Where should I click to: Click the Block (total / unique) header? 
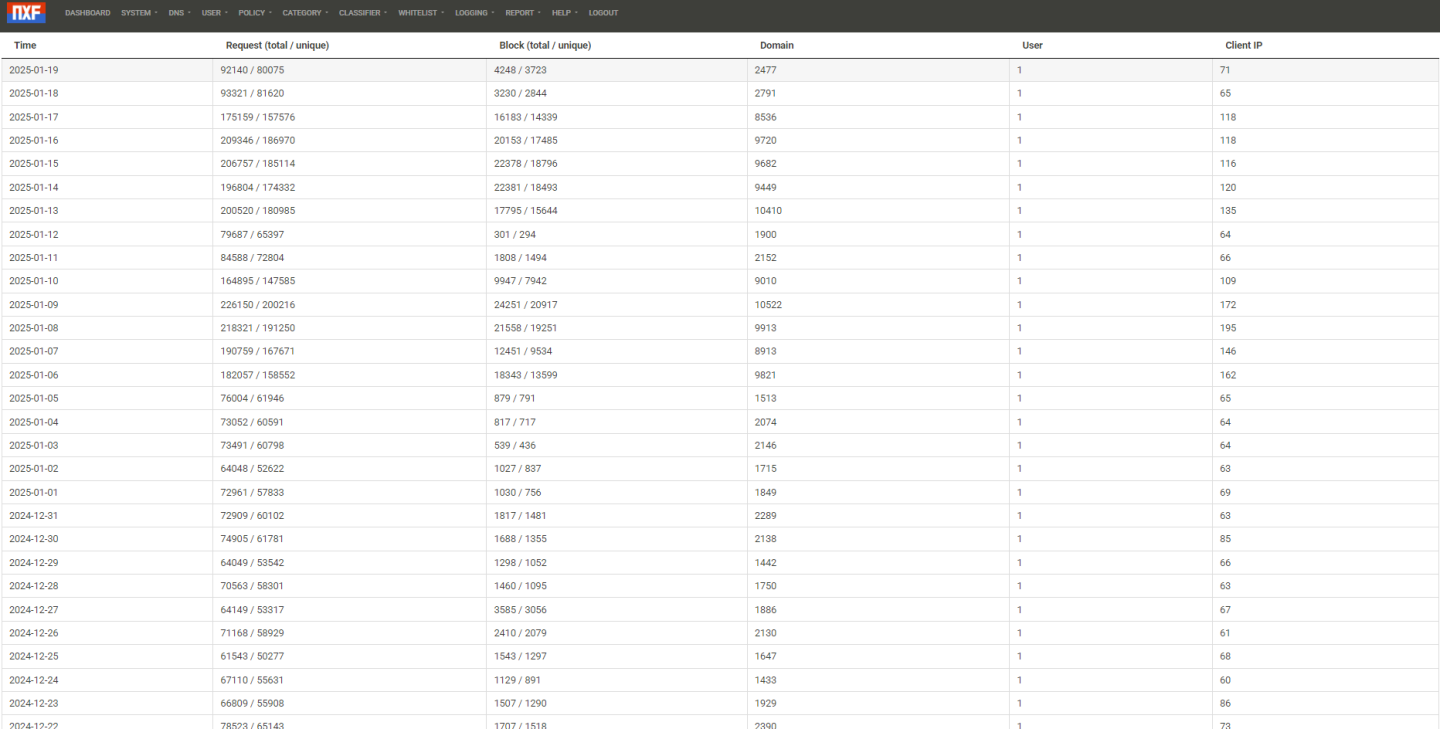[545, 45]
